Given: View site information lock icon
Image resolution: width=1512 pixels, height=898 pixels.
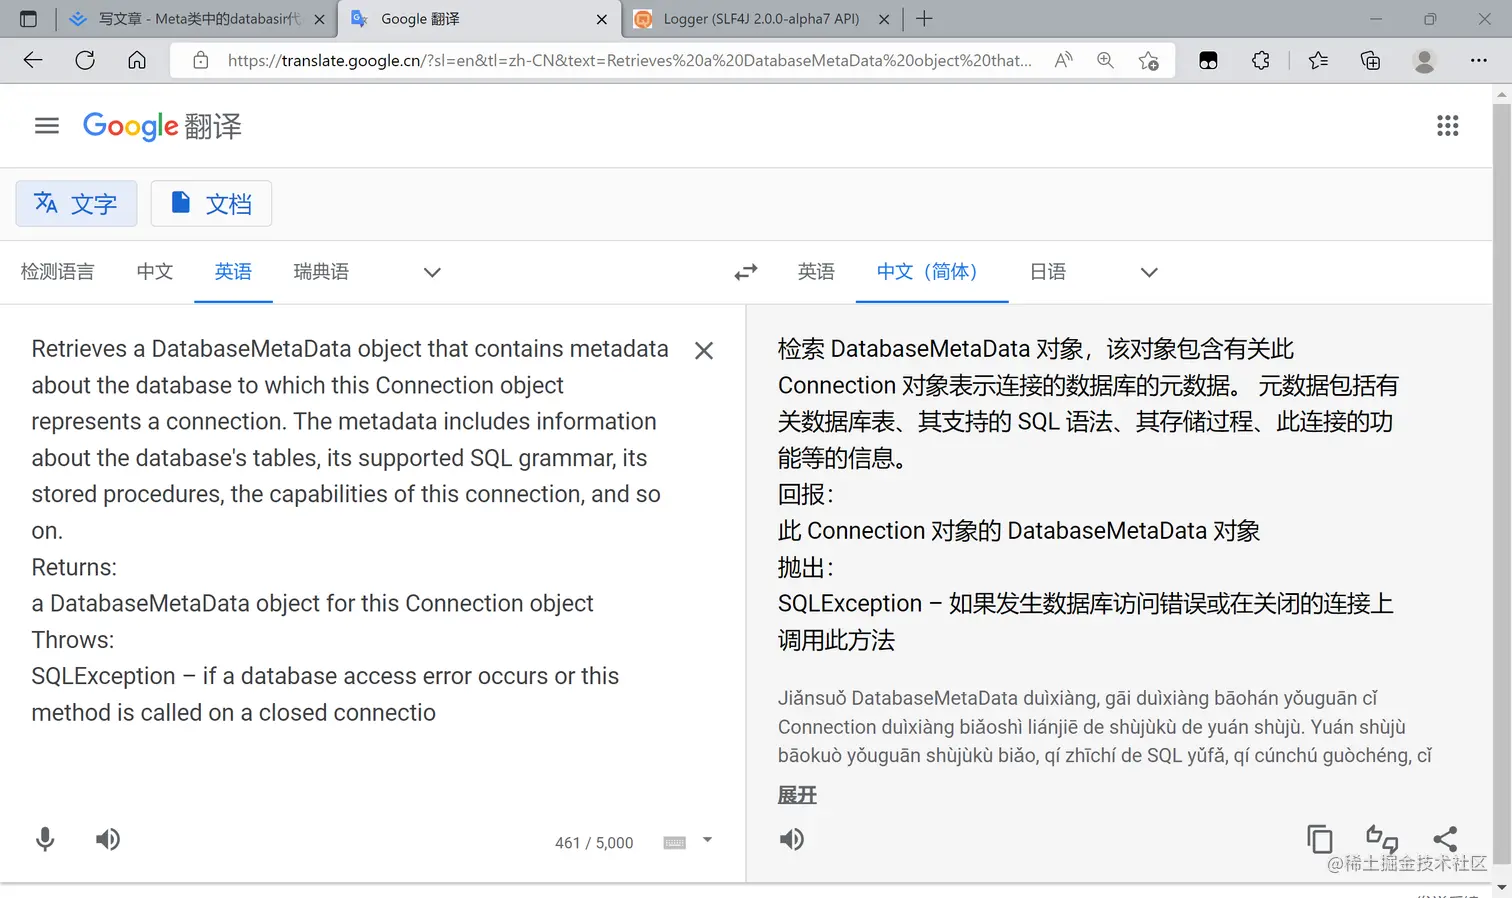Looking at the screenshot, I should [x=201, y=60].
